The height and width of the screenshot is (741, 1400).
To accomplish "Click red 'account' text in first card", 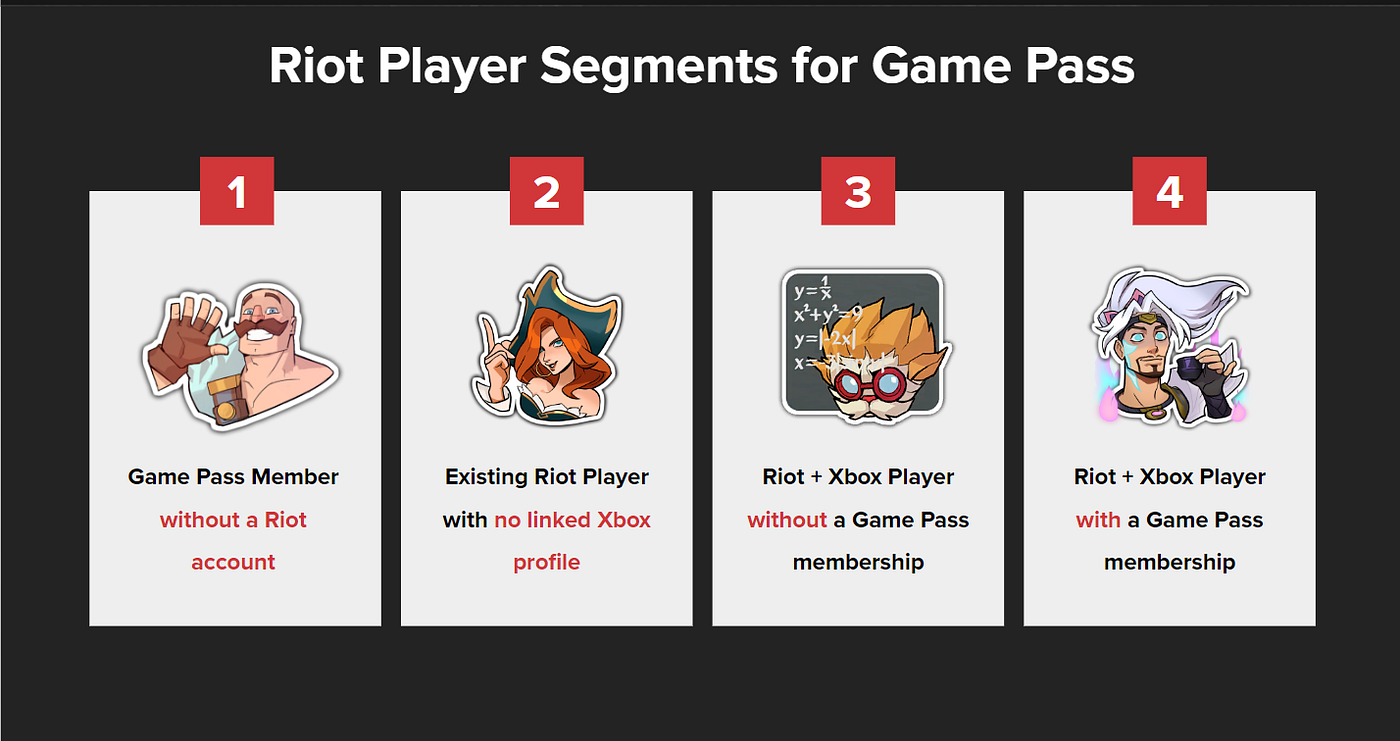I will coord(233,562).
